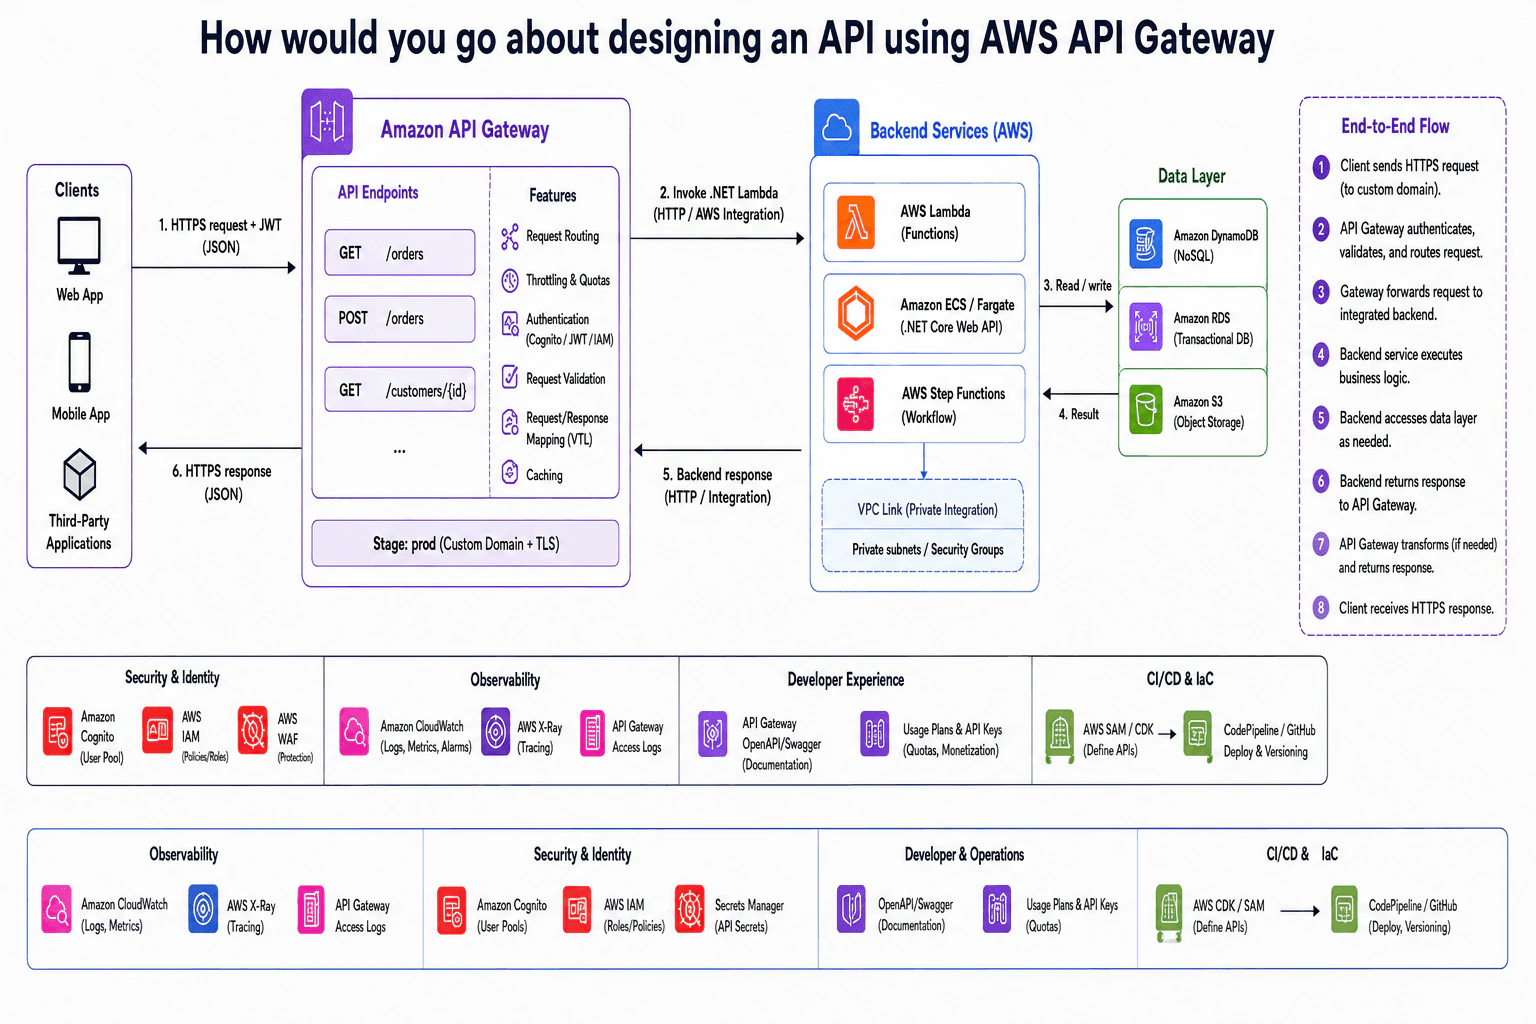Click the purple Amazon API Gateway logo icon
Image resolution: width=1536 pixels, height=1024 pixels.
(x=327, y=122)
